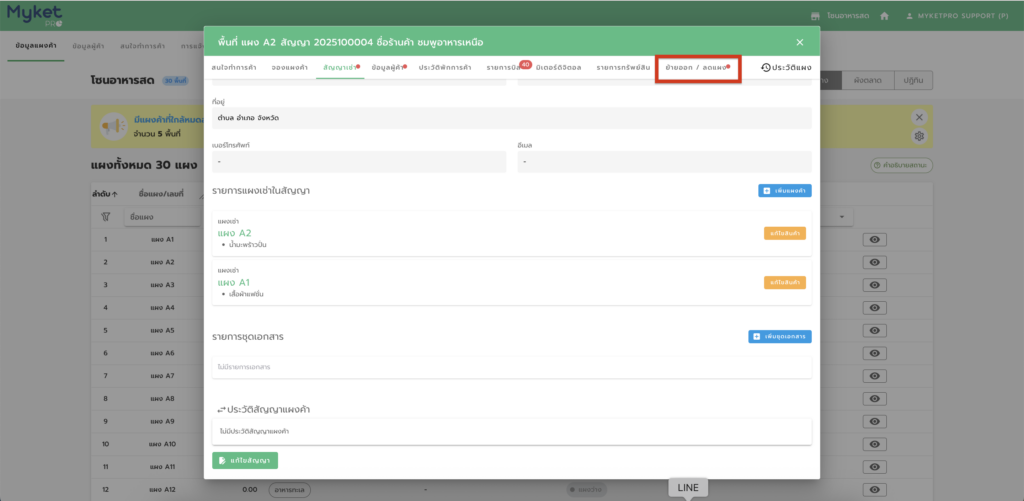Image resolution: width=1024 pixels, height=501 pixels.
Task: Click the green แก้ไขสัญญา button
Action: 245,460
